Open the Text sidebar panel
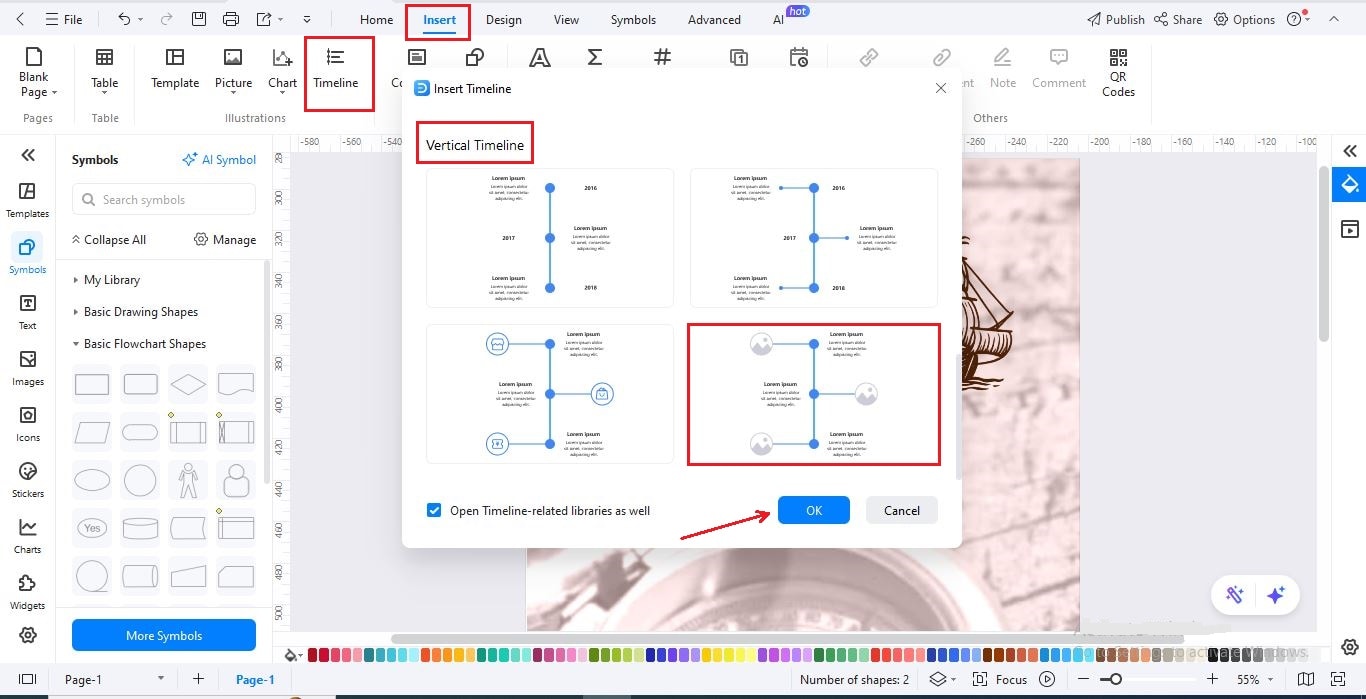 28,312
